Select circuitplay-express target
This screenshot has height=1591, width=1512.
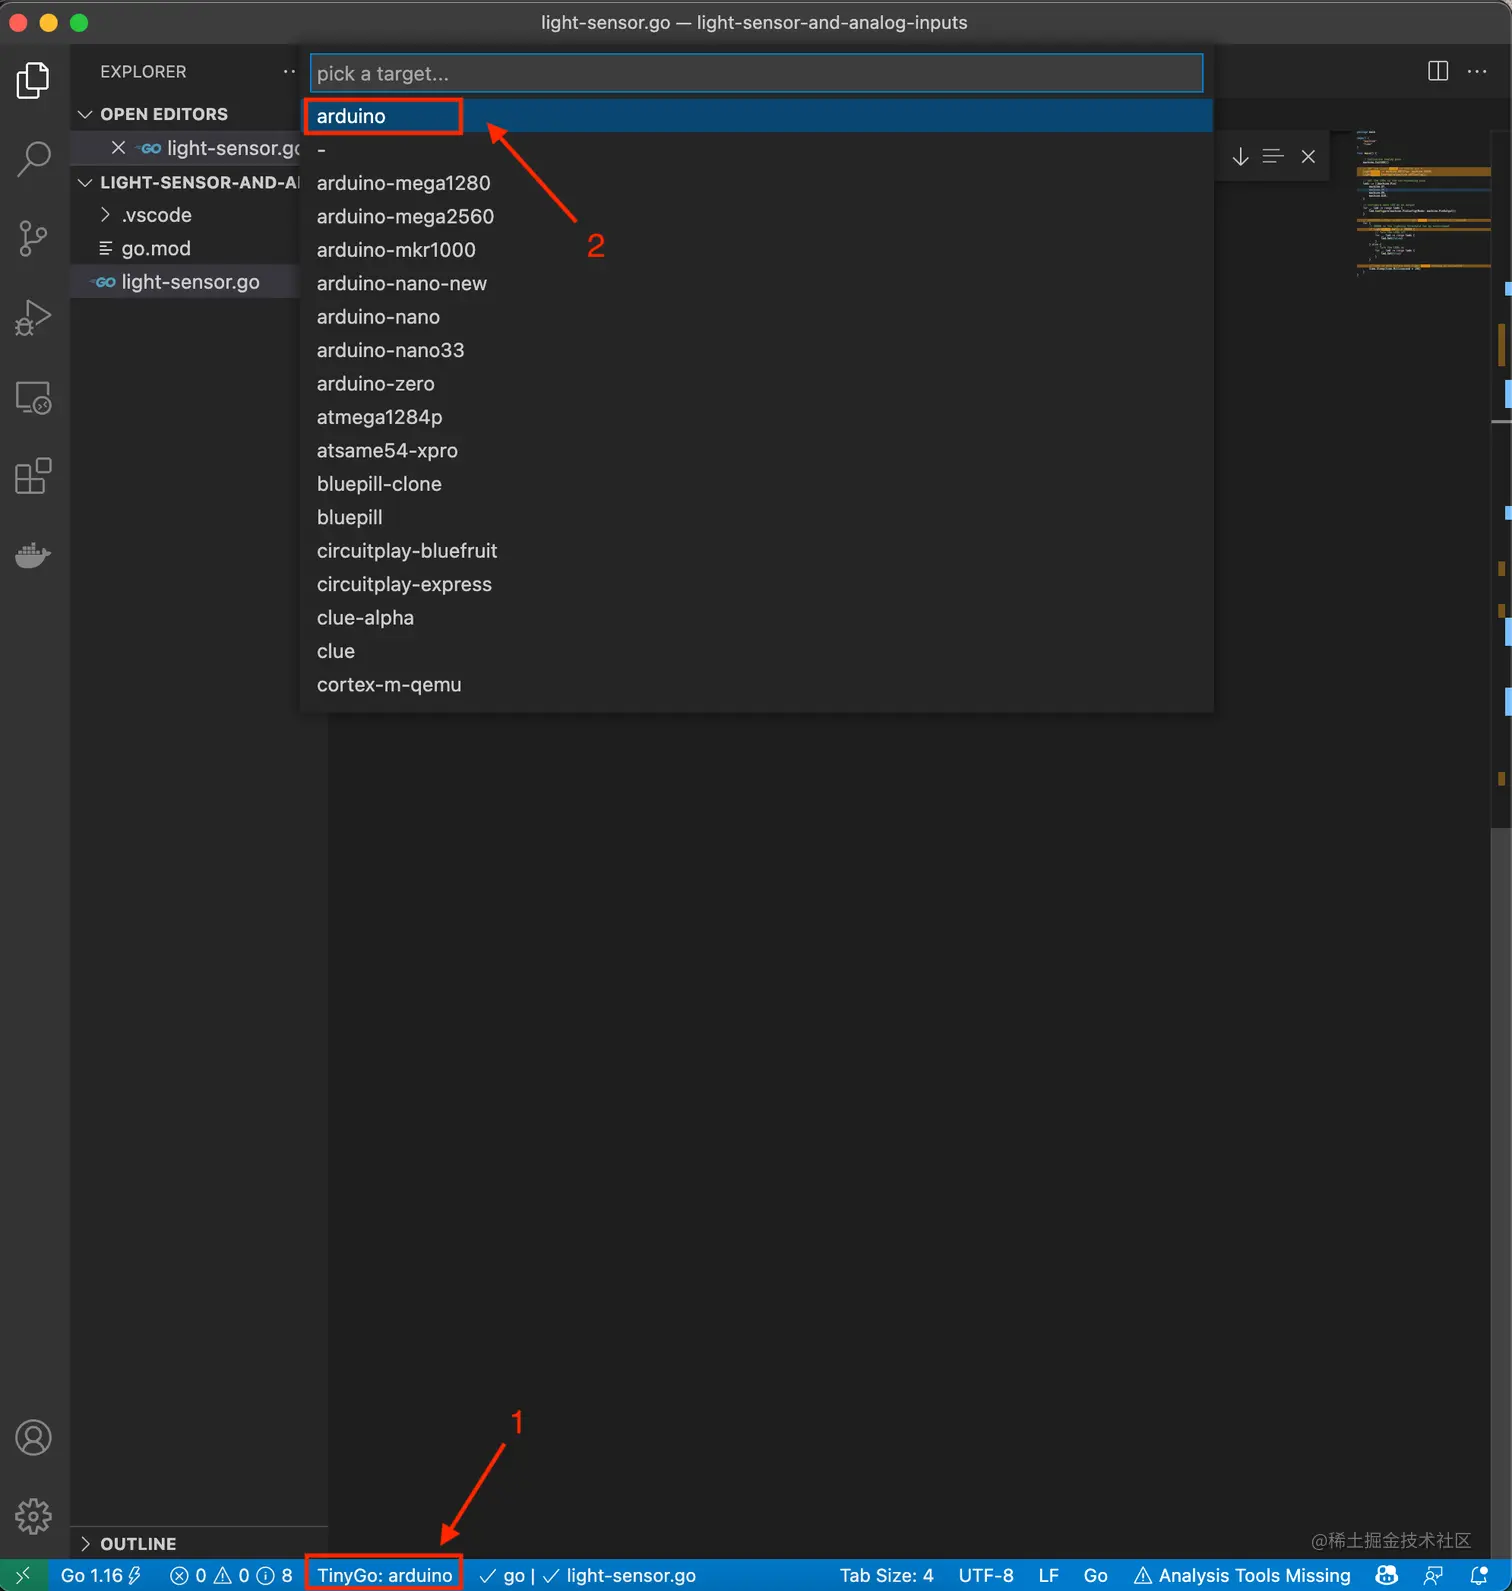pyautogui.click(x=757, y=584)
